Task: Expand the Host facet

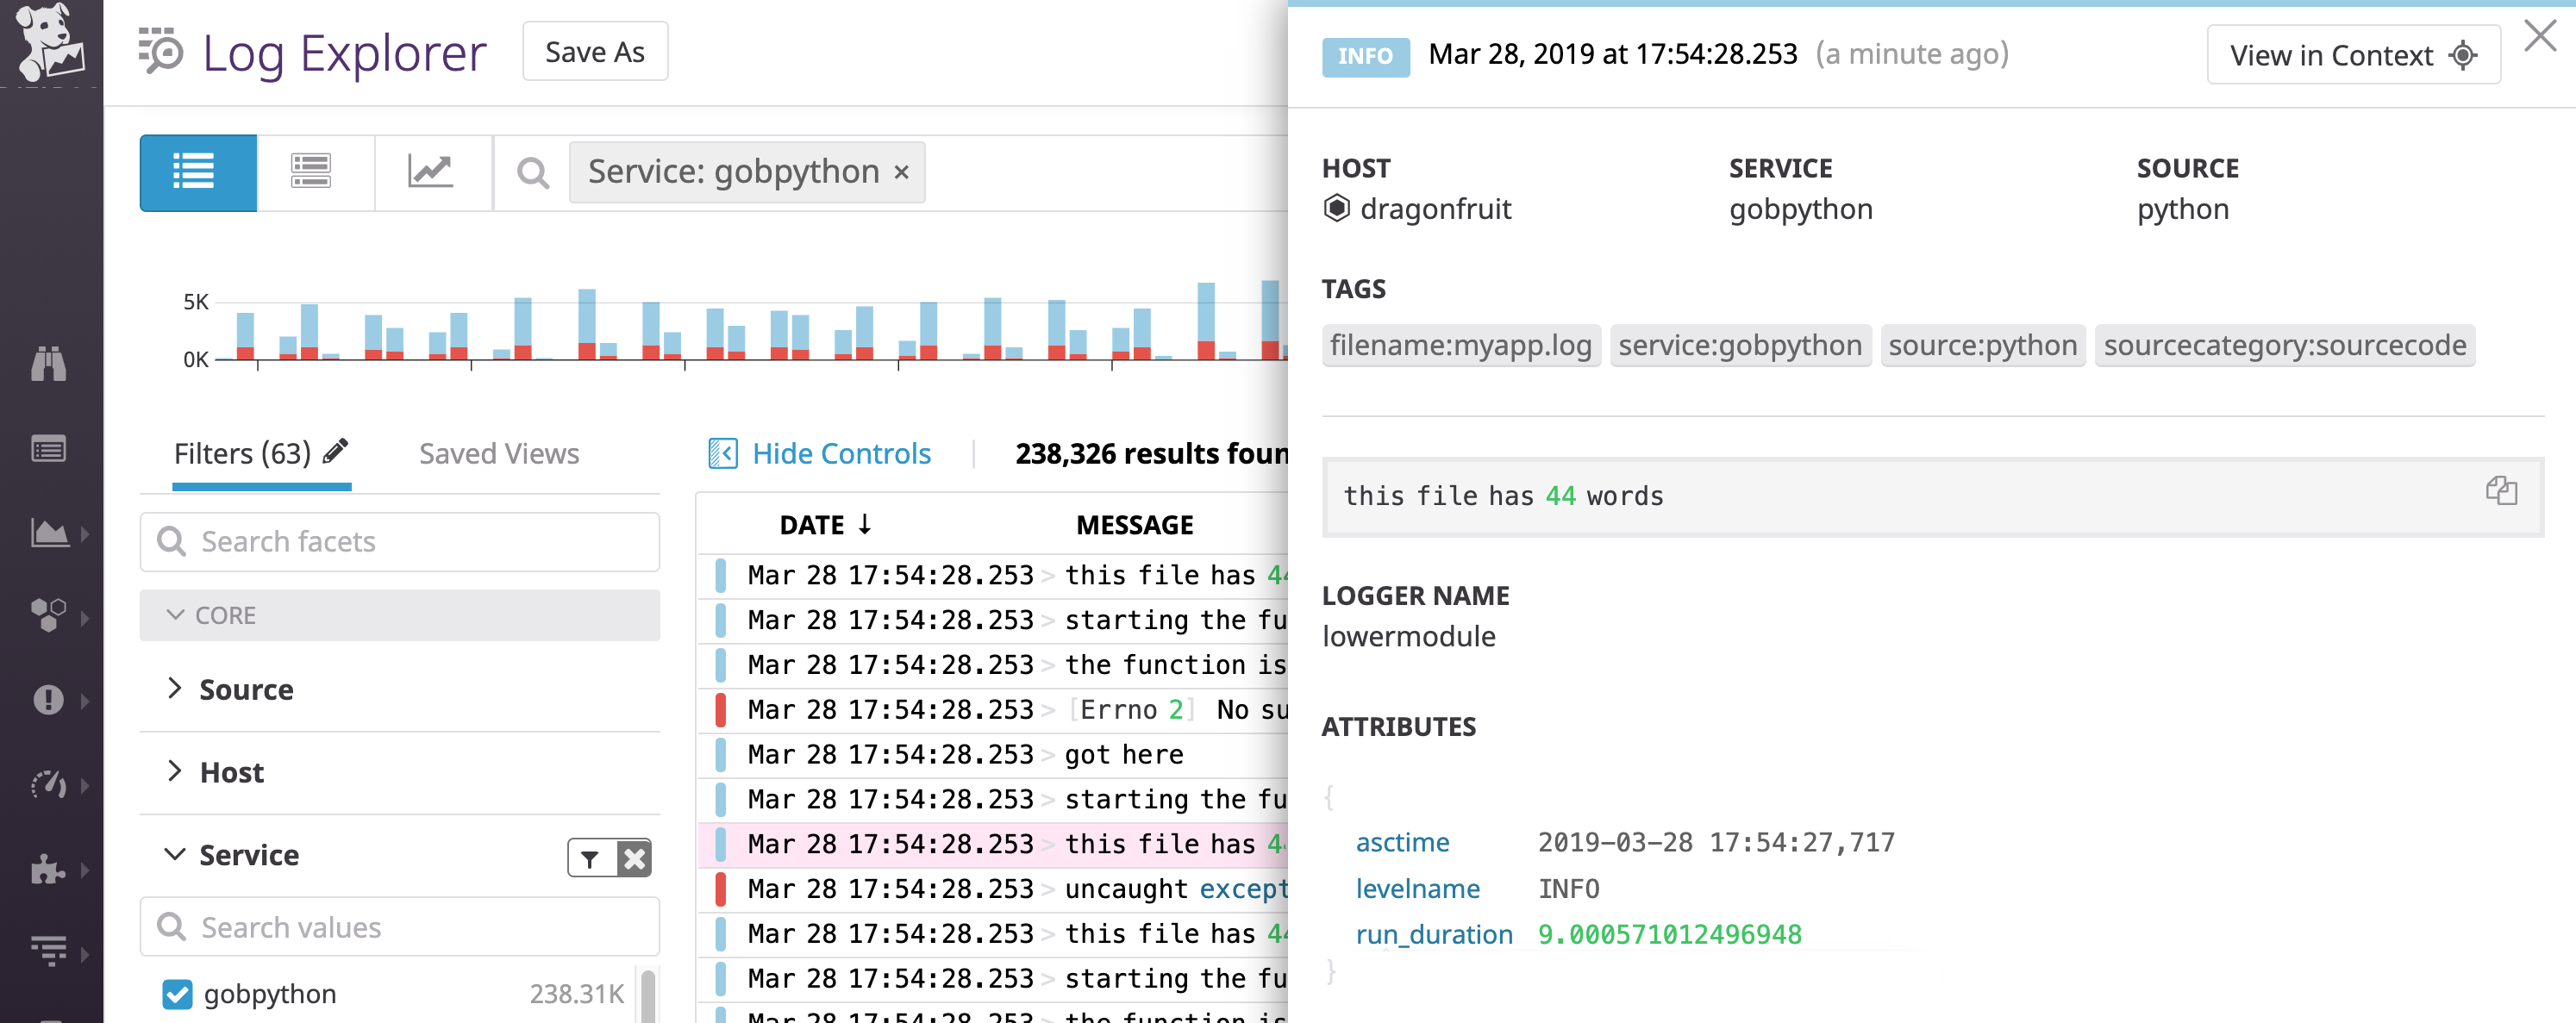Action: [175, 771]
